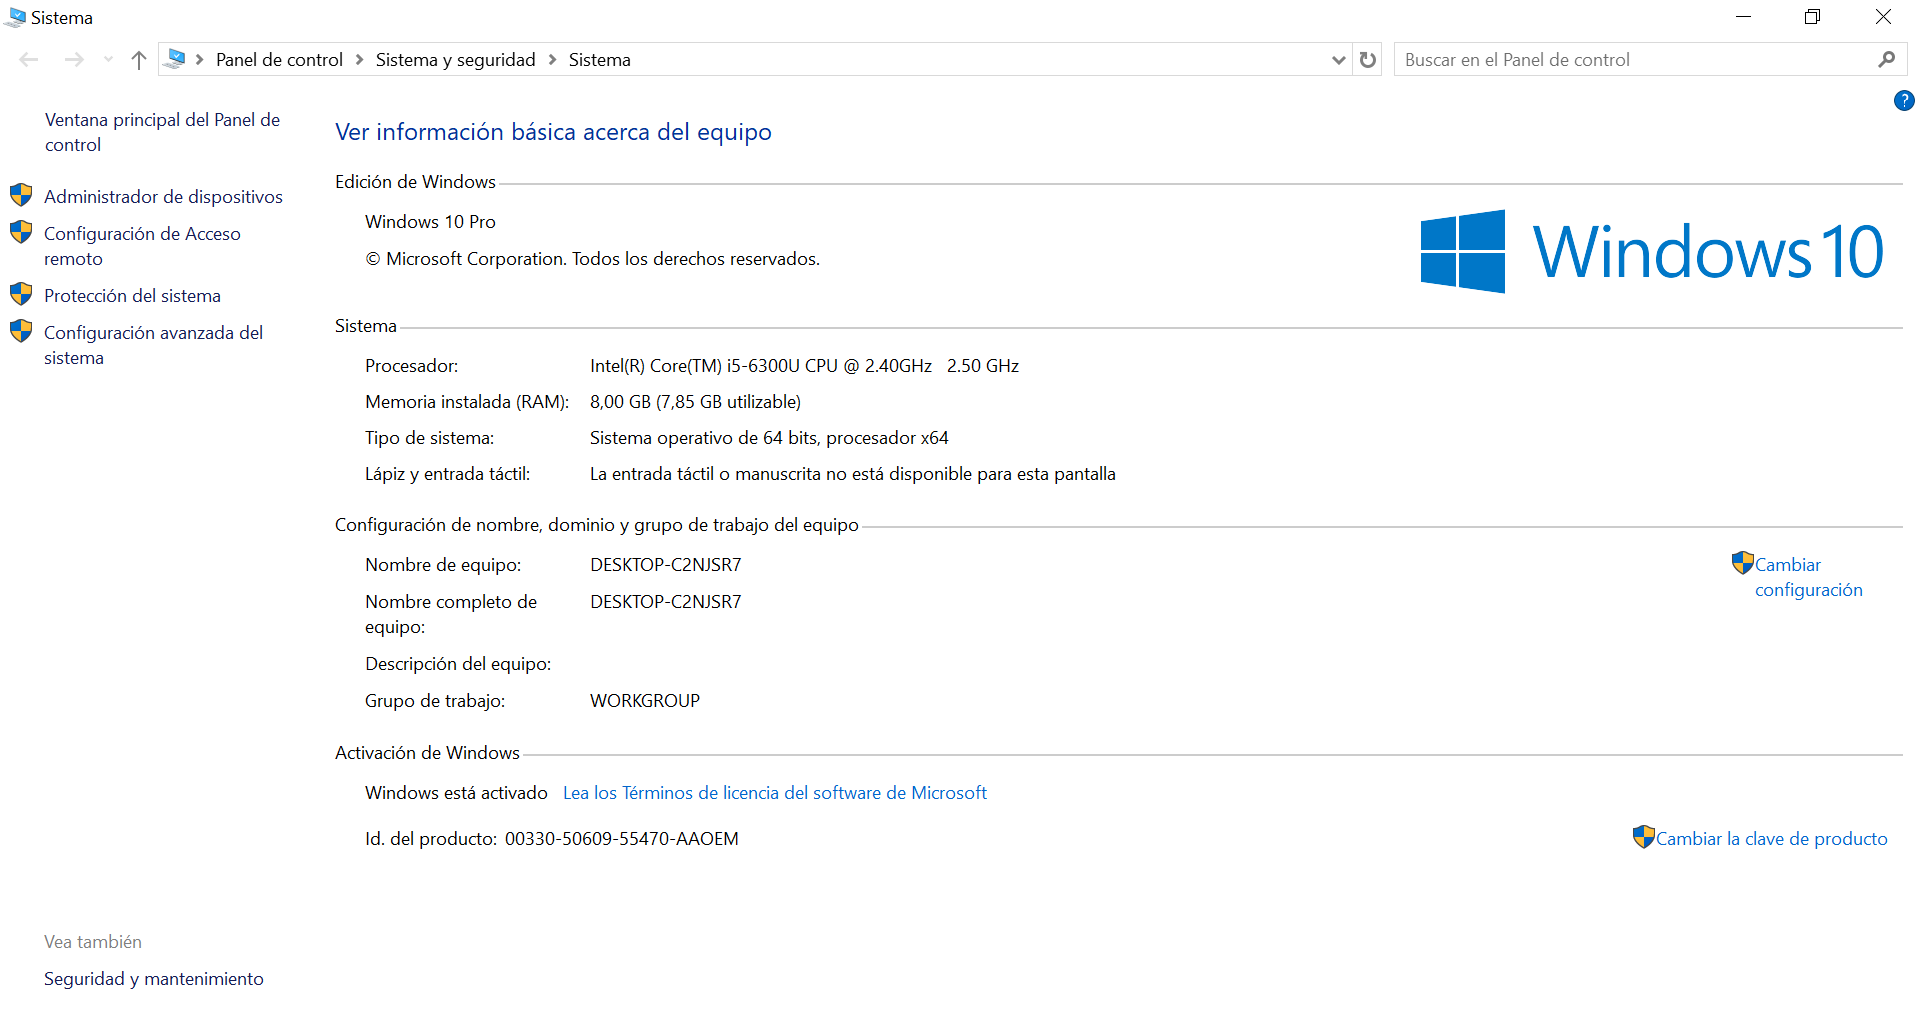The height and width of the screenshot is (1017, 1920).
Task: Open Configuración avanzada del sistema
Action: coord(153,345)
